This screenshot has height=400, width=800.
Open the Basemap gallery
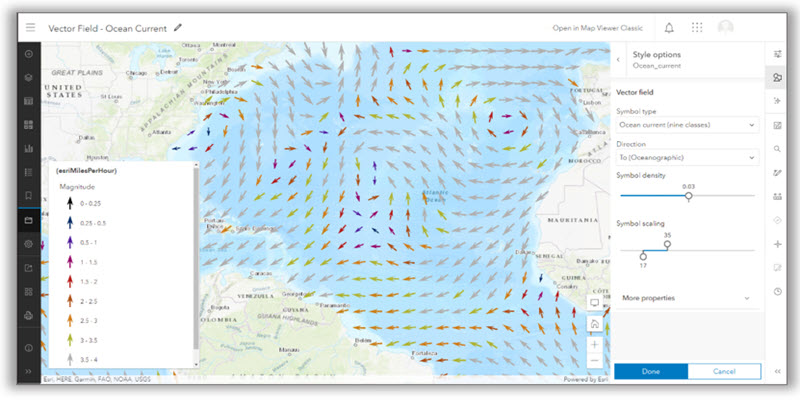(29, 125)
